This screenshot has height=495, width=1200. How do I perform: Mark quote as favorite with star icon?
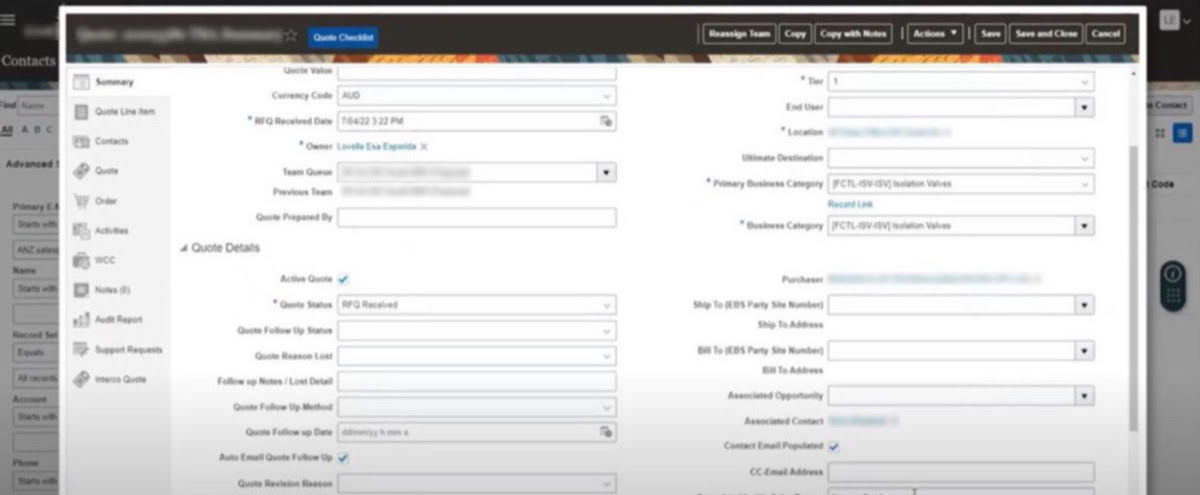(291, 35)
